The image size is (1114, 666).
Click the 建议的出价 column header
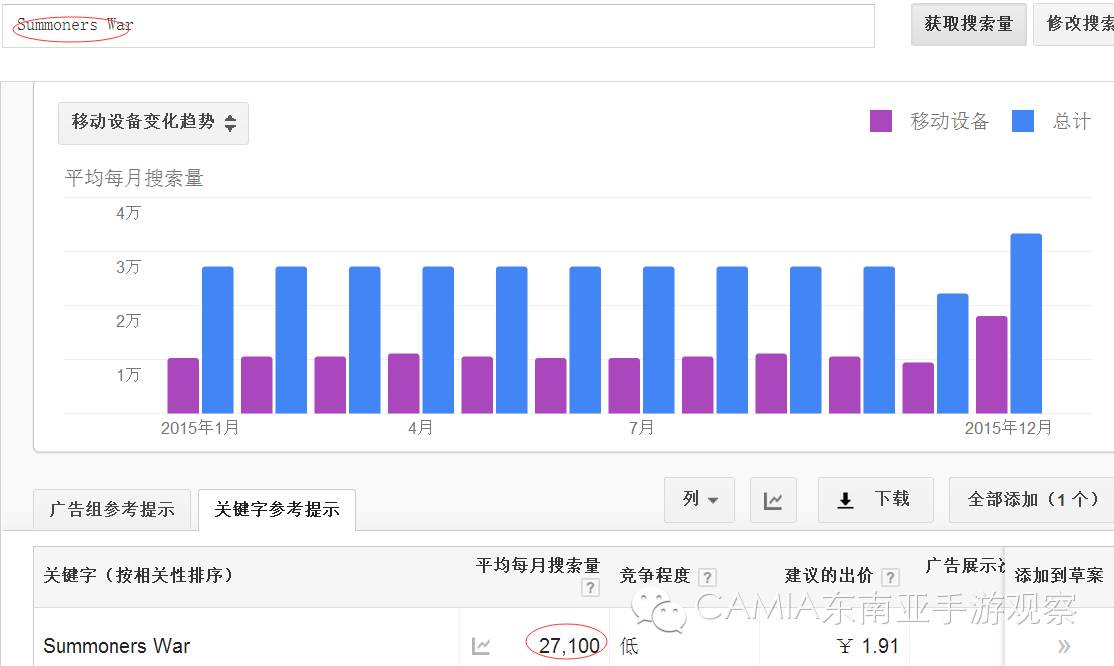click(828, 576)
